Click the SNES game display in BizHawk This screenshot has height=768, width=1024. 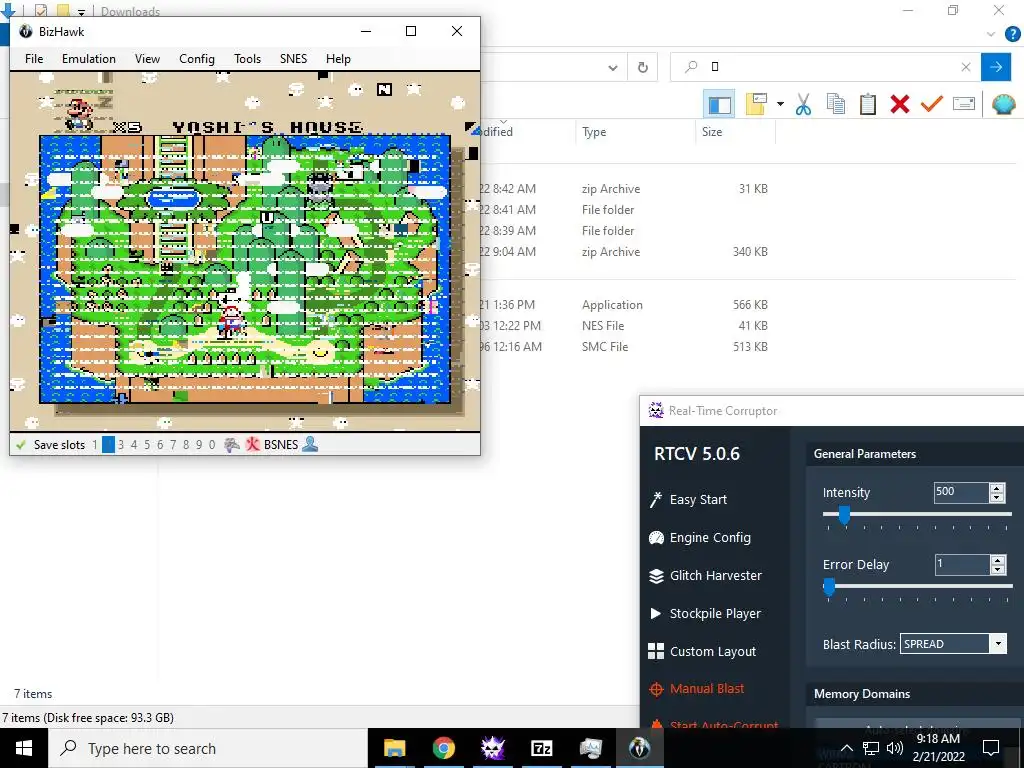coord(245,251)
